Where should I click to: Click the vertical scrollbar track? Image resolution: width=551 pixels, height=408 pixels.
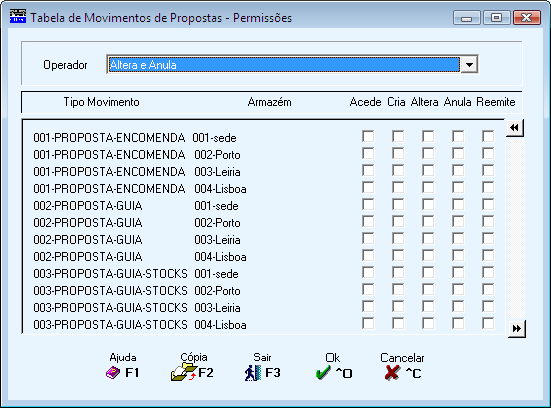coord(516,228)
